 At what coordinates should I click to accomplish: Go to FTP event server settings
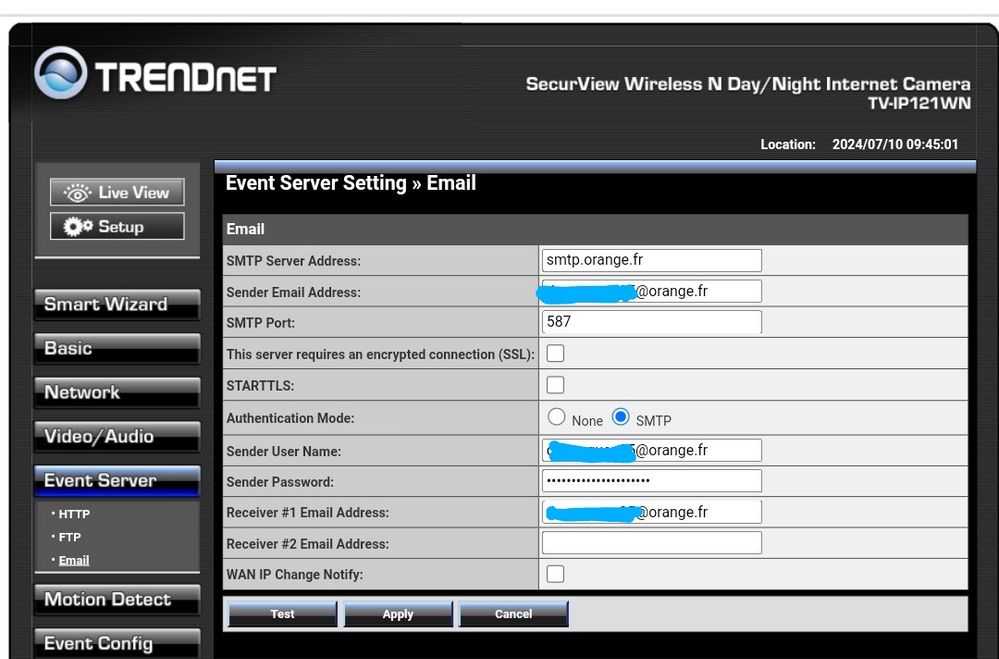[x=69, y=537]
